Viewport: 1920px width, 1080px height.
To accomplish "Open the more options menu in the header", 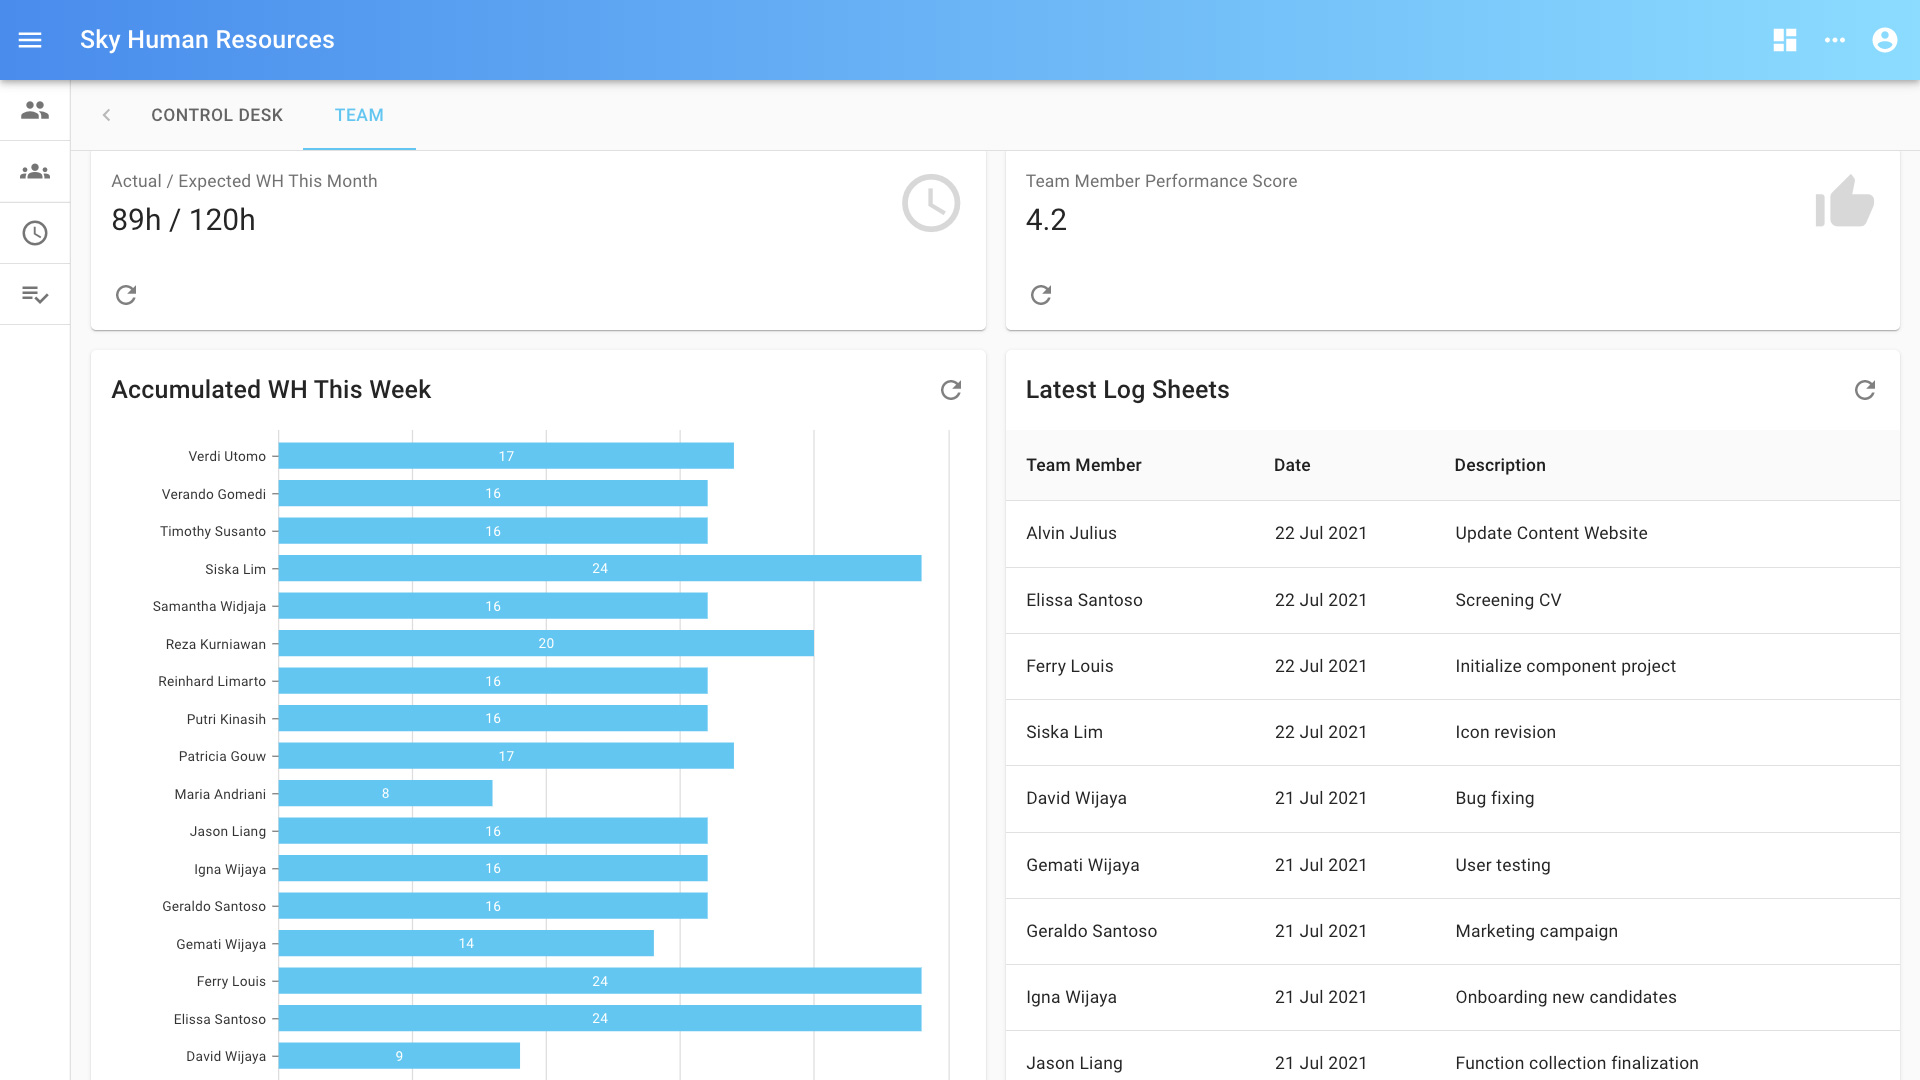I will pyautogui.click(x=1836, y=40).
